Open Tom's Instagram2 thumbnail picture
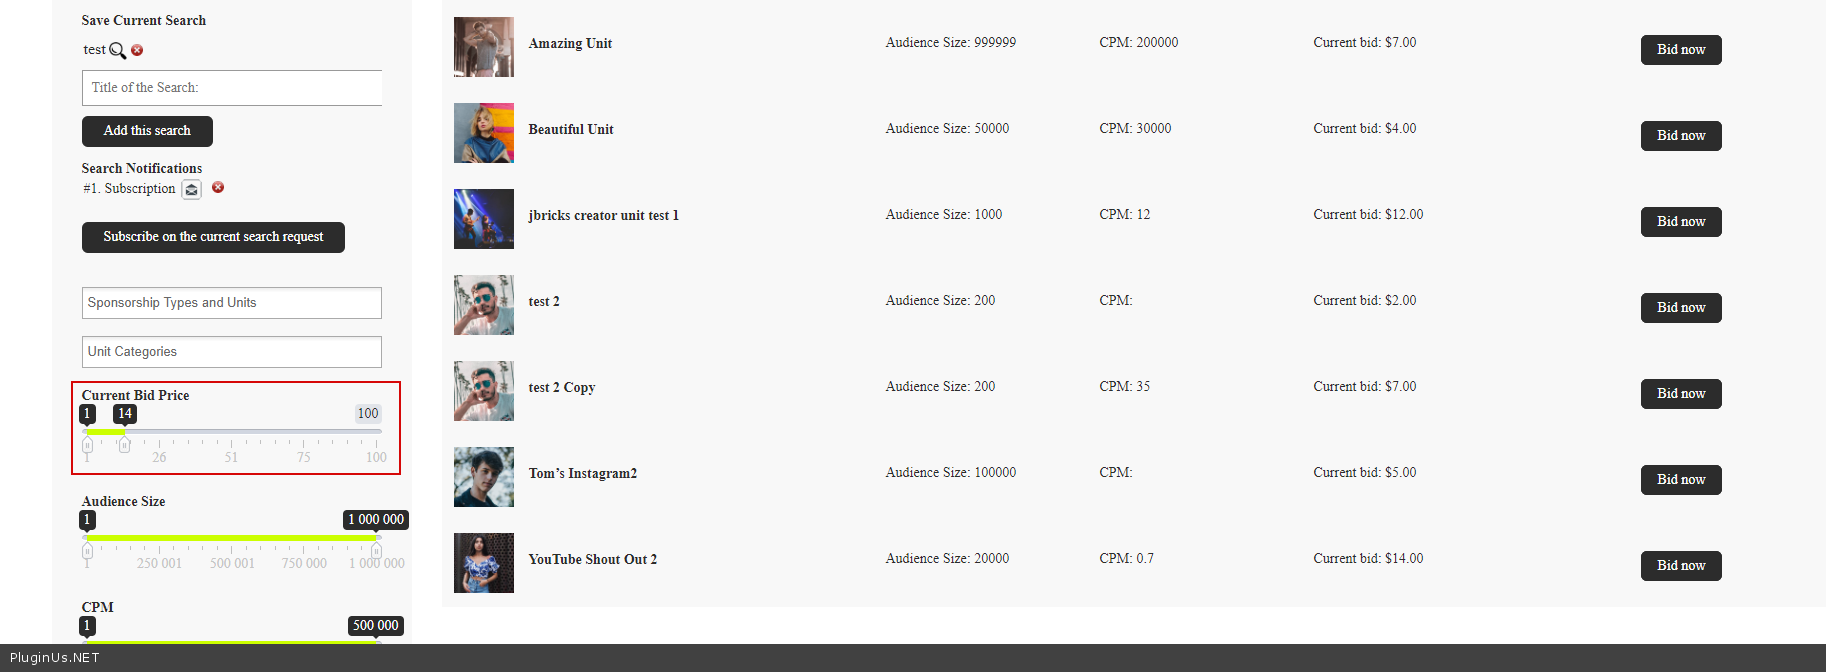 click(484, 477)
